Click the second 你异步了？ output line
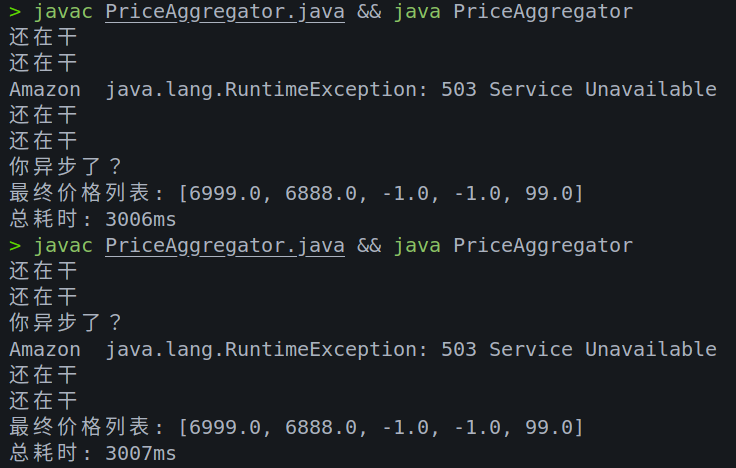Screen dimensions: 736x468 [x=65, y=324]
